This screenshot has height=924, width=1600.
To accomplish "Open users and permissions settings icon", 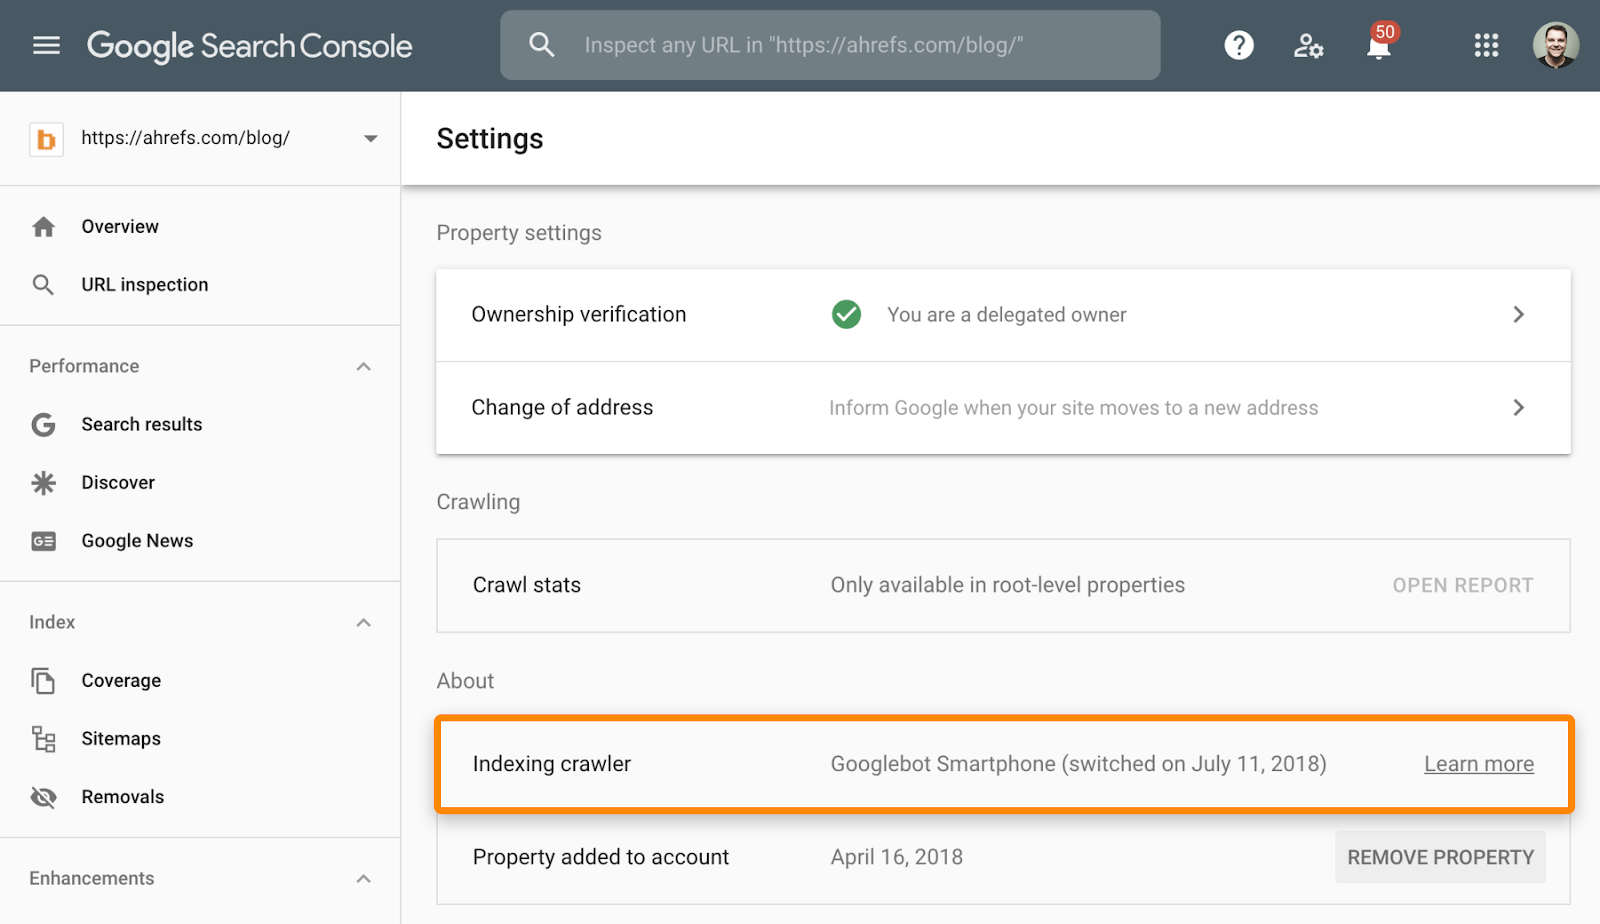I will [x=1308, y=45].
